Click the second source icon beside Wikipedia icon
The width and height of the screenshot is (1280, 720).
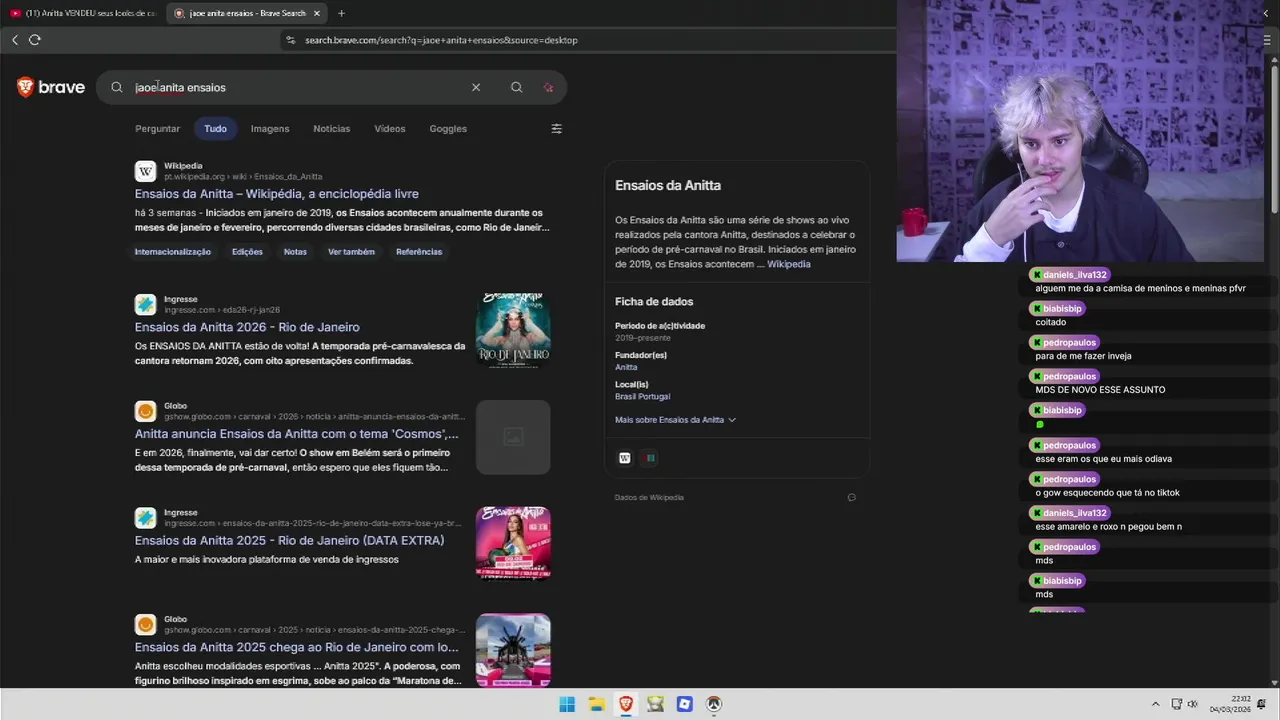pos(650,458)
